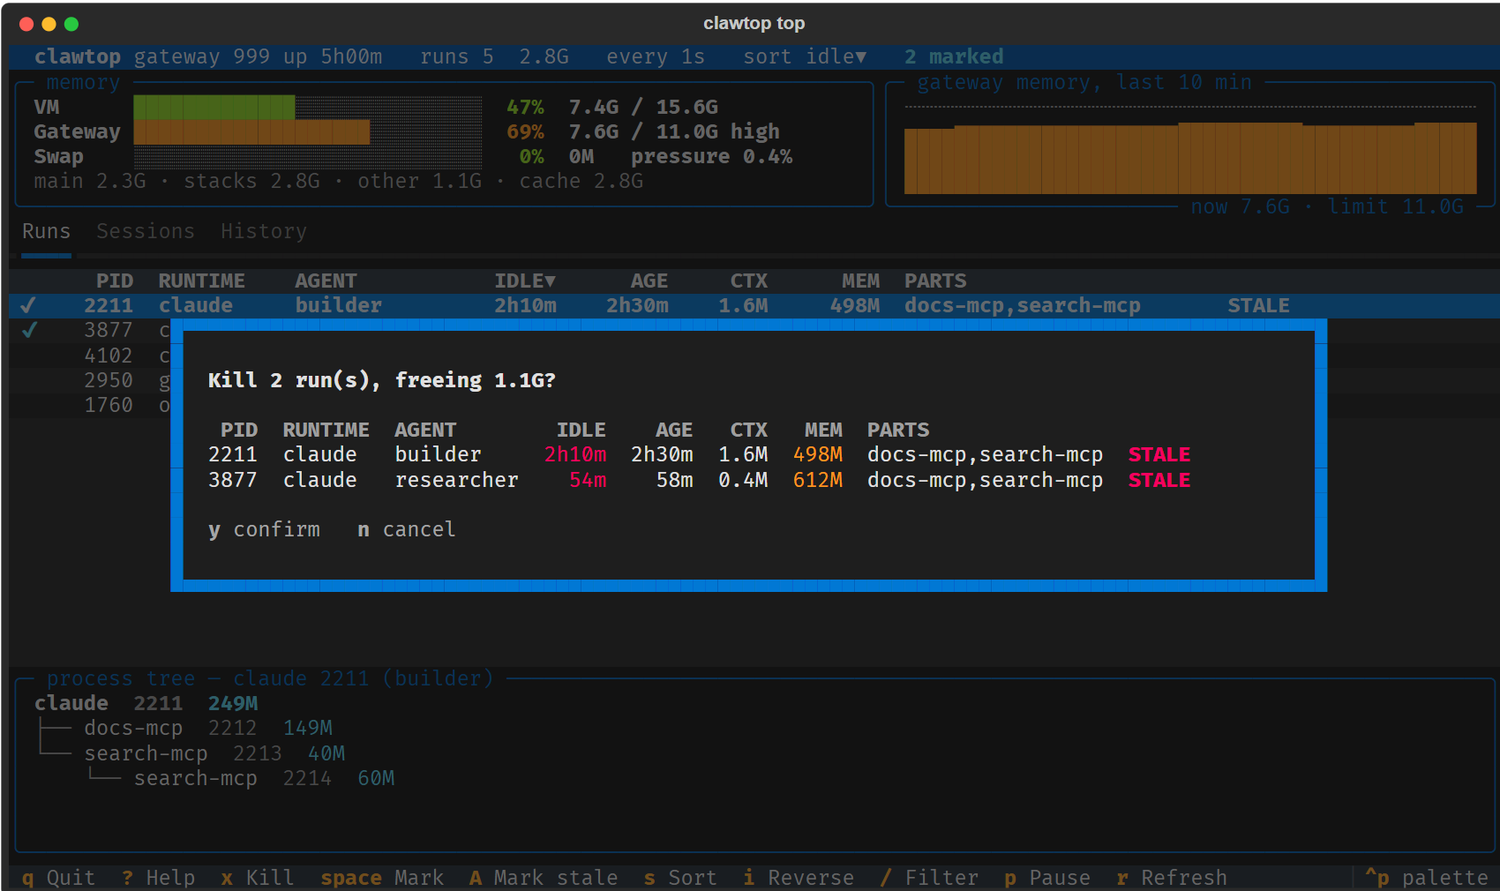The height and width of the screenshot is (891, 1500).
Task: Confirm kill with y confirm
Action: pos(264,529)
